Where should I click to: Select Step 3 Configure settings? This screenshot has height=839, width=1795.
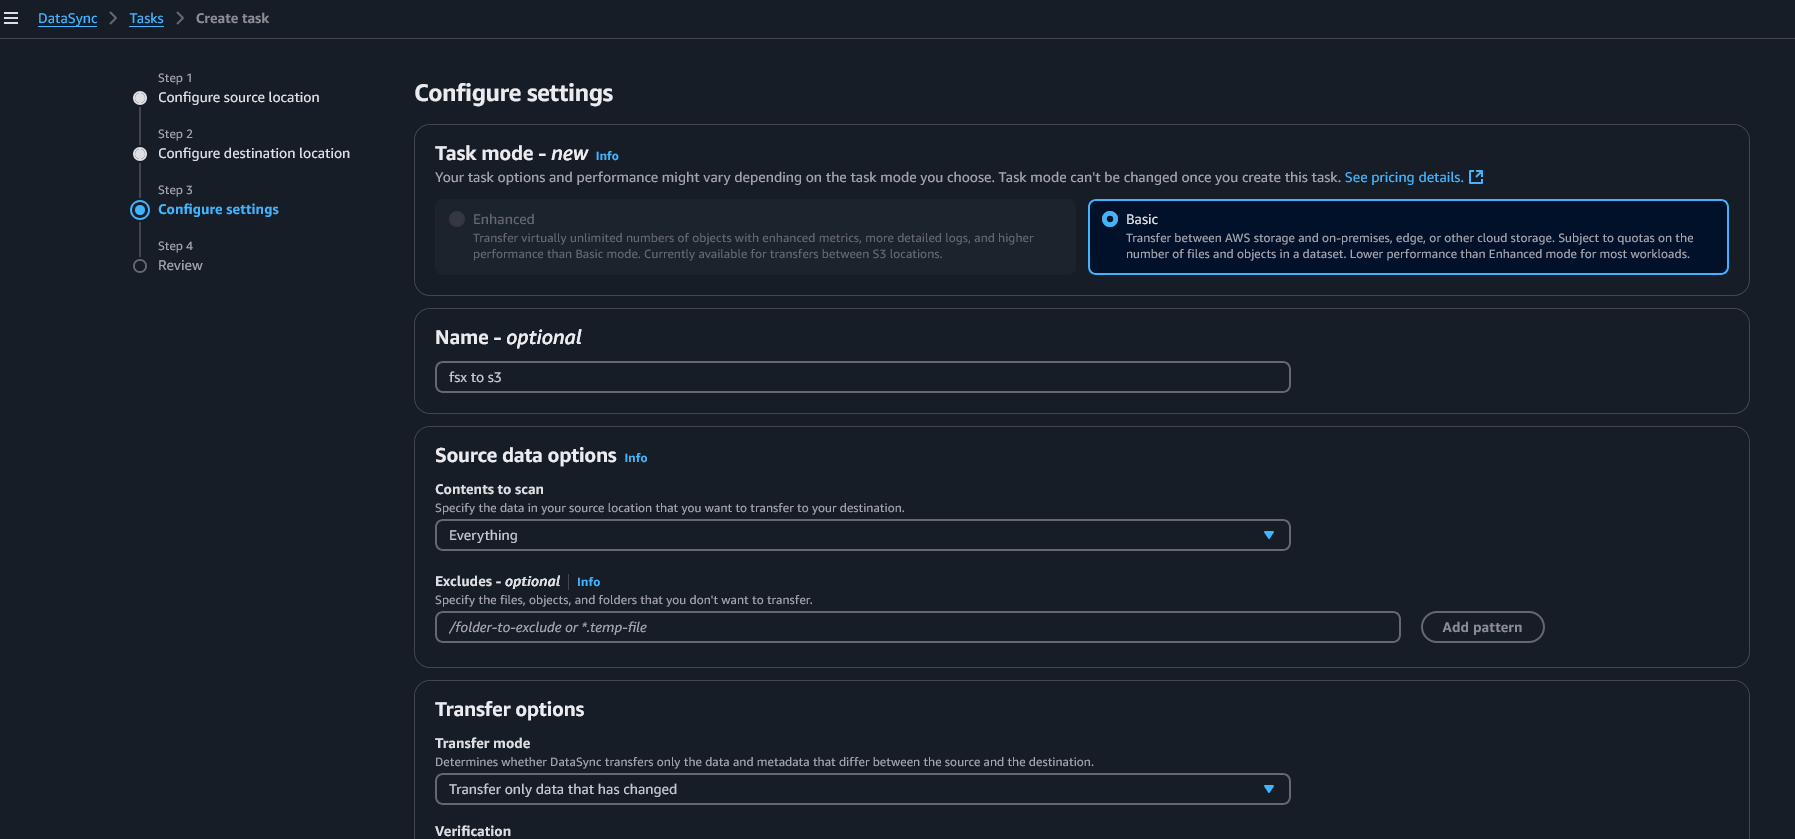point(218,209)
